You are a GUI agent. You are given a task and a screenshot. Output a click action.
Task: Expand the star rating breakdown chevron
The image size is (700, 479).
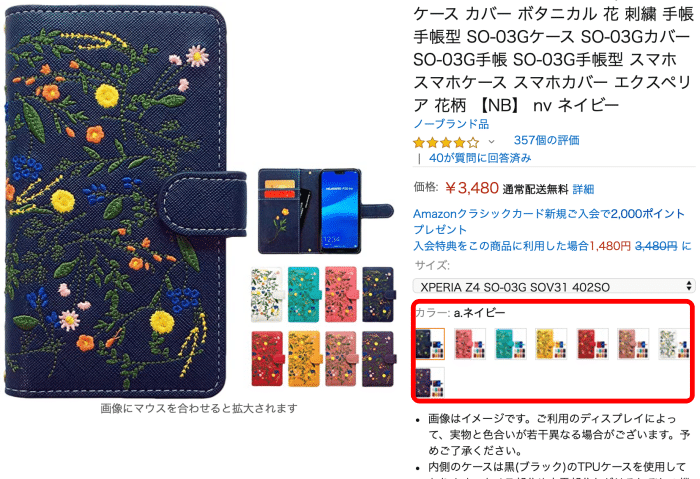click(x=492, y=142)
